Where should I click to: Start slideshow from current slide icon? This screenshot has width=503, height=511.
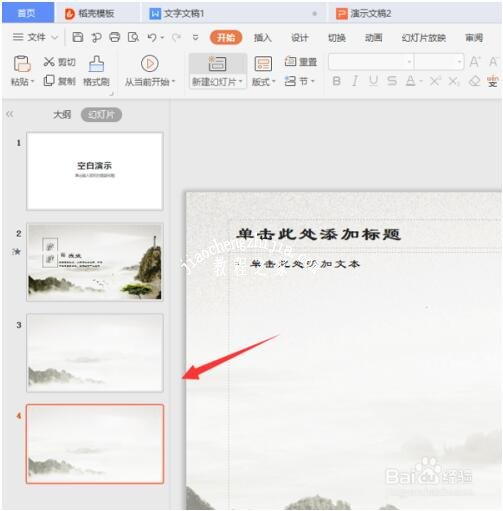(149, 63)
